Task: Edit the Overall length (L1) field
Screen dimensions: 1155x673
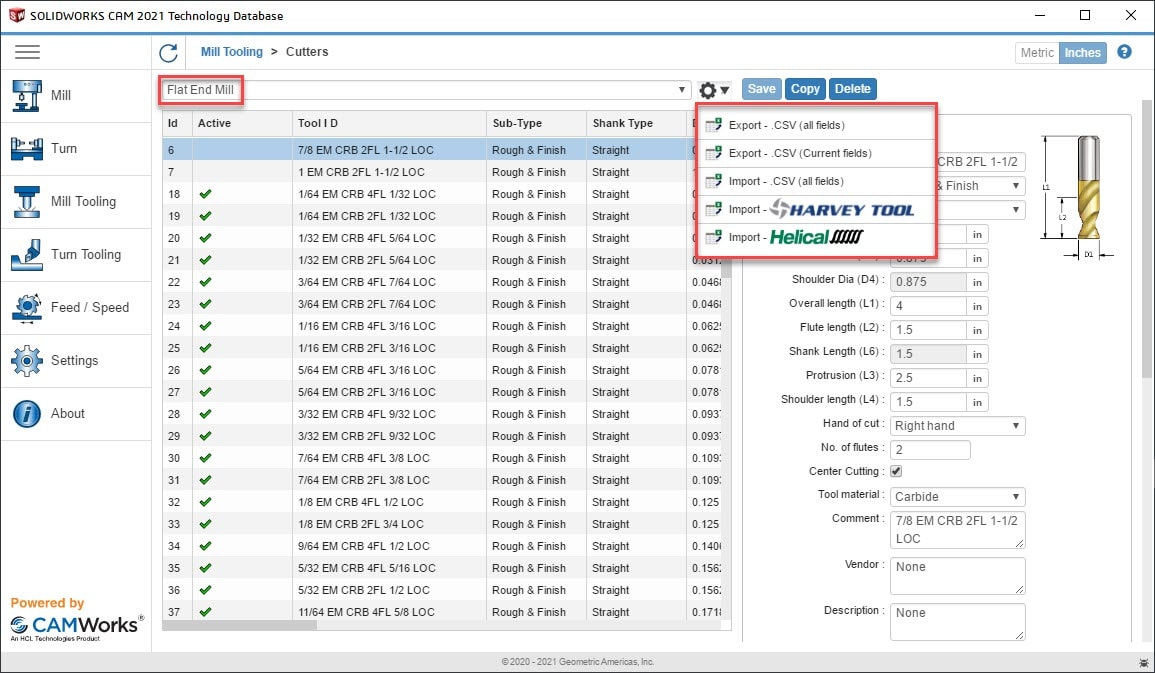Action: [x=928, y=306]
